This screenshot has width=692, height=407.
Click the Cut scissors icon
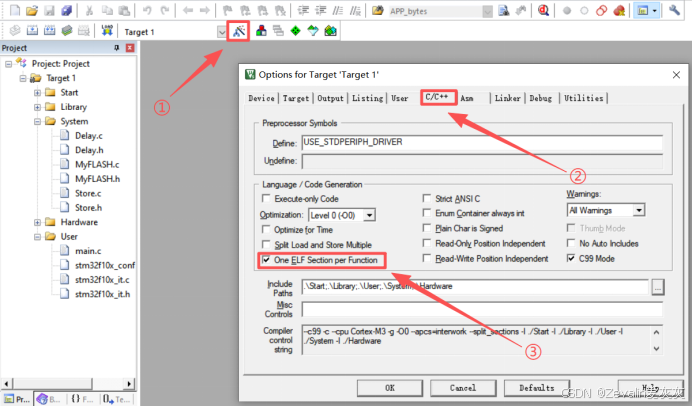90,10
